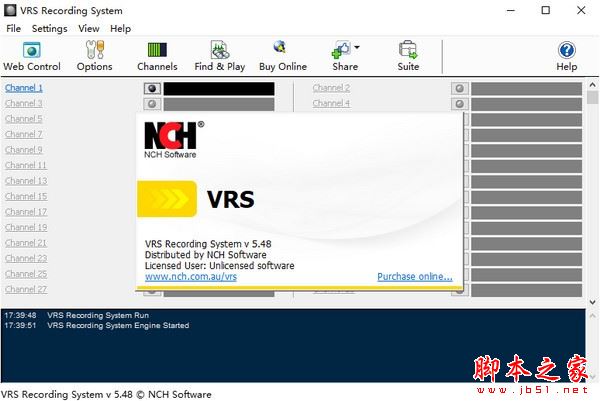The image size is (600, 401).
Task: Click the Channel 1 black level meter
Action: 219,89
